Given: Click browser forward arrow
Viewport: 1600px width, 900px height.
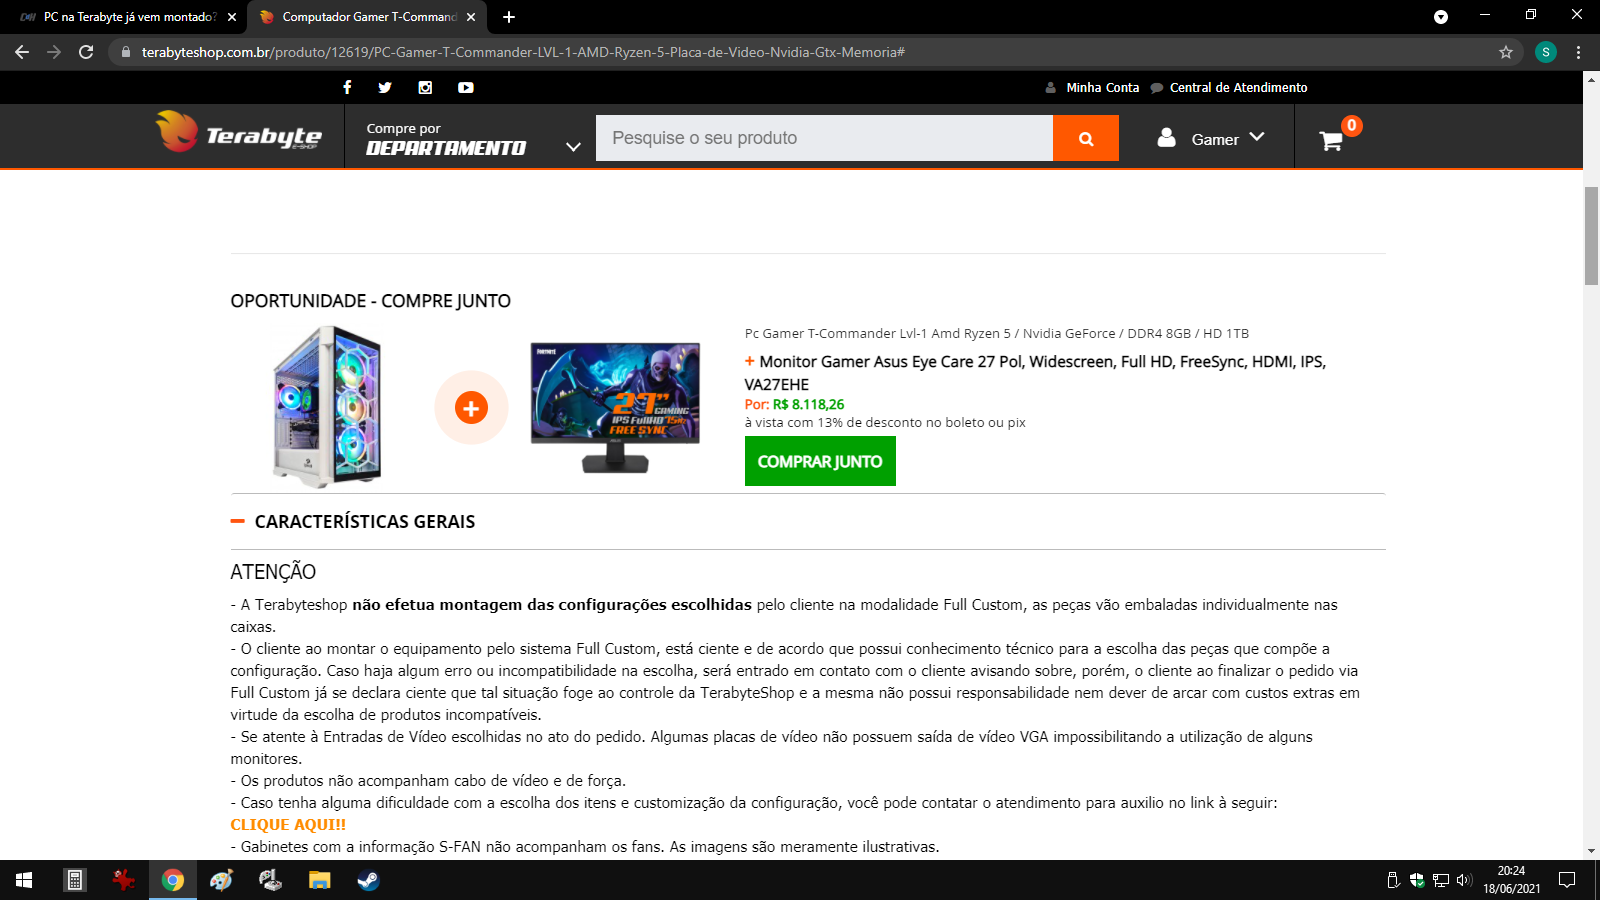Looking at the screenshot, I should coord(54,52).
